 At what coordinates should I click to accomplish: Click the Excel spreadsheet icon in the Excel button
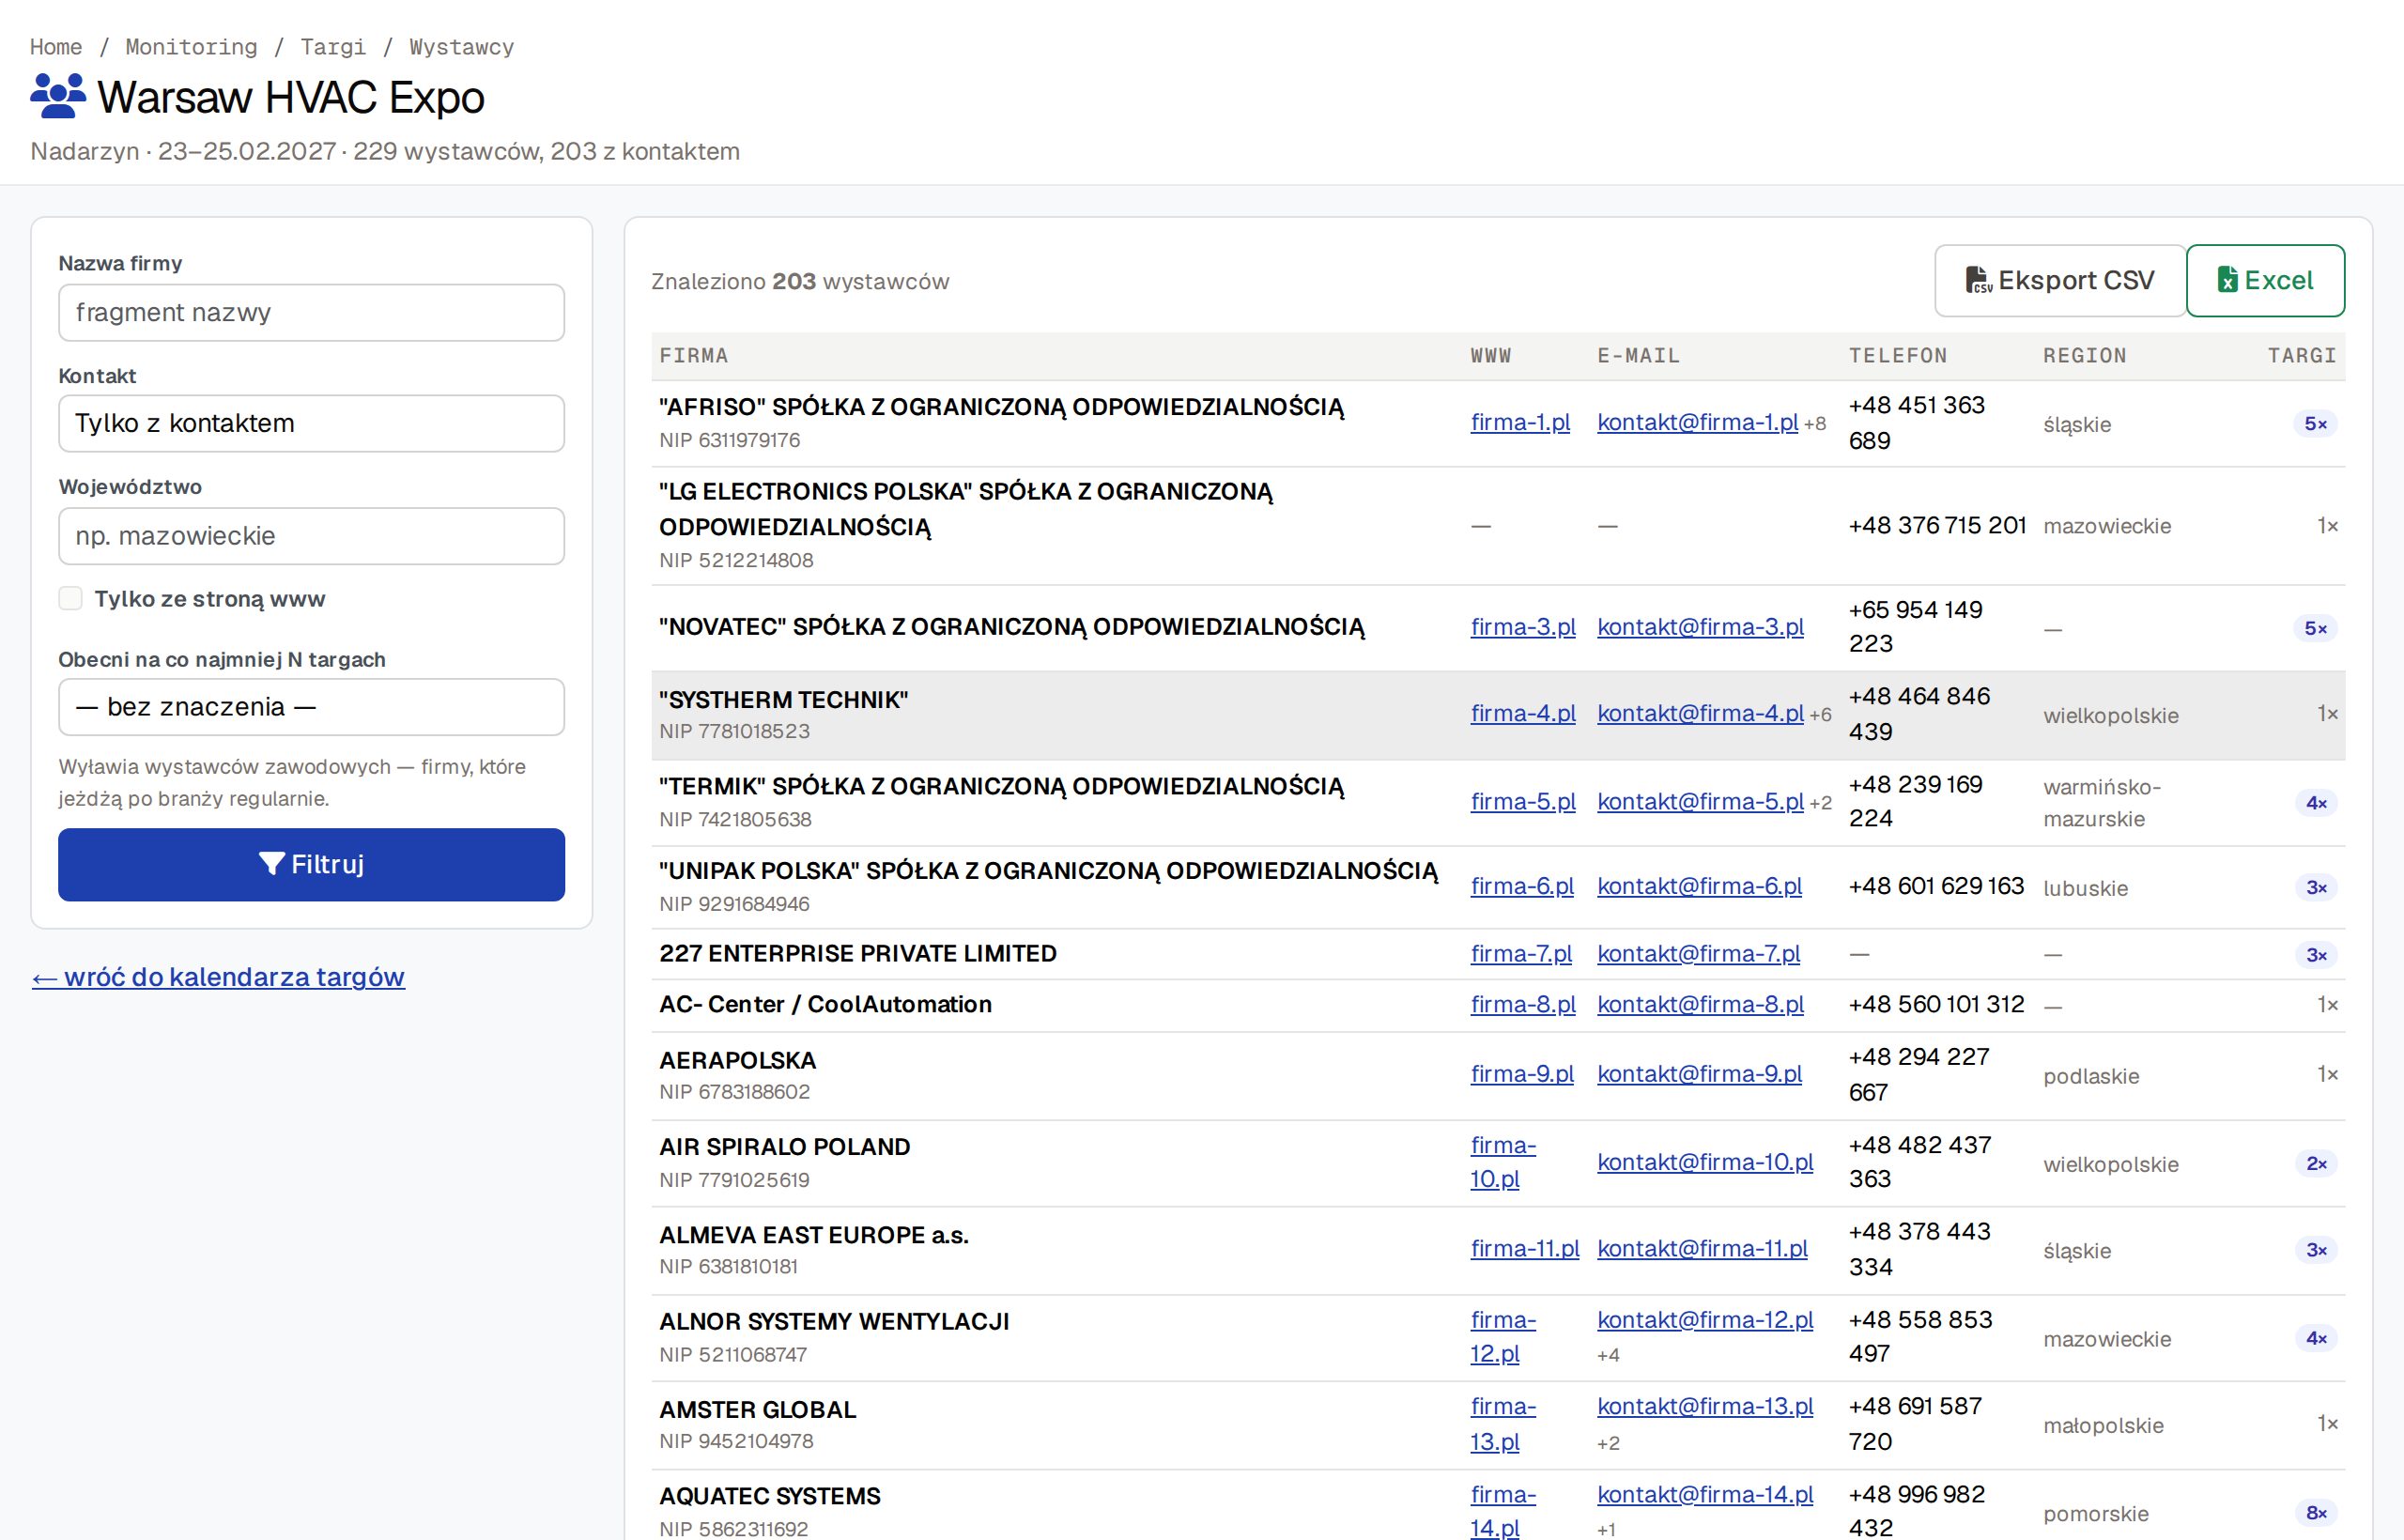(x=2228, y=281)
